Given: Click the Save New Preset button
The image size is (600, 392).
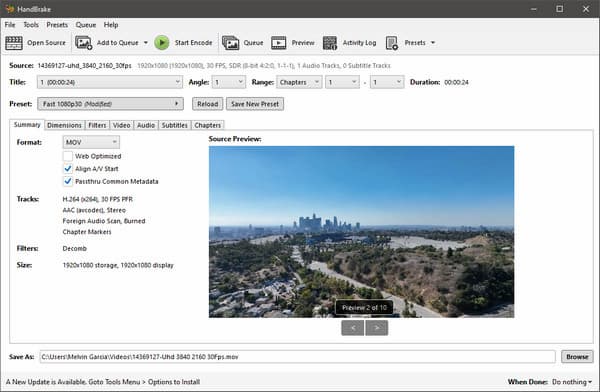Looking at the screenshot, I should coord(255,104).
